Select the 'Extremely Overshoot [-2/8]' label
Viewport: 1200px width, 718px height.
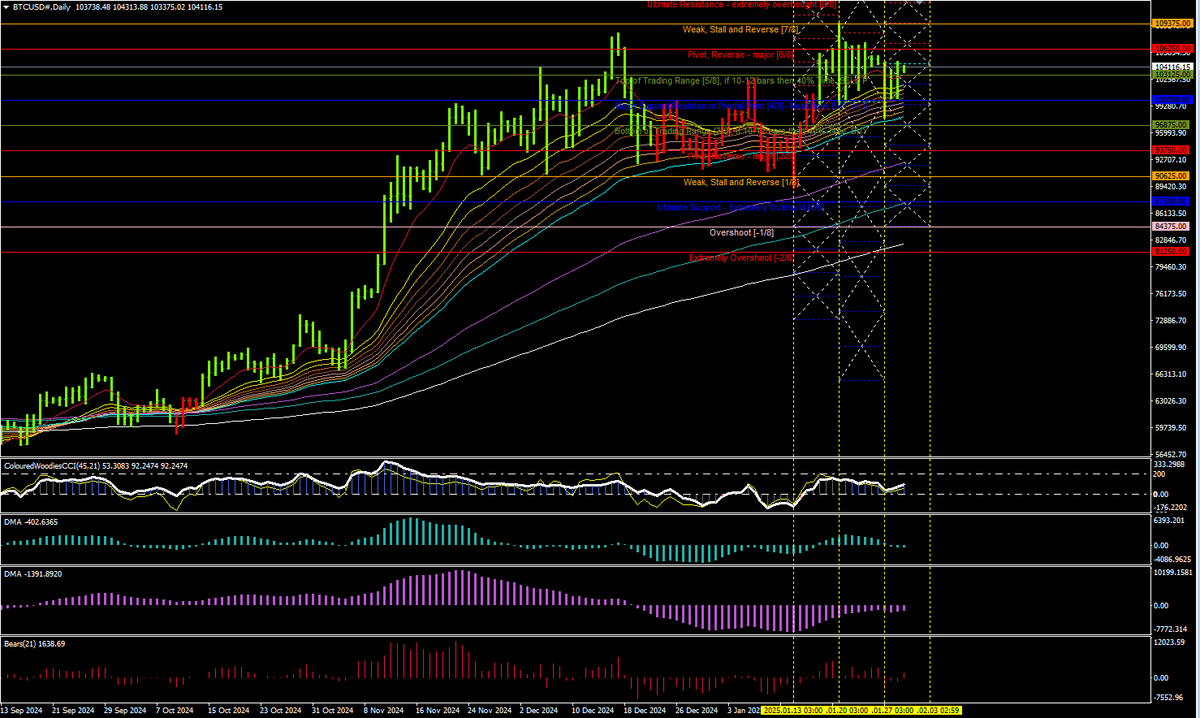point(742,258)
